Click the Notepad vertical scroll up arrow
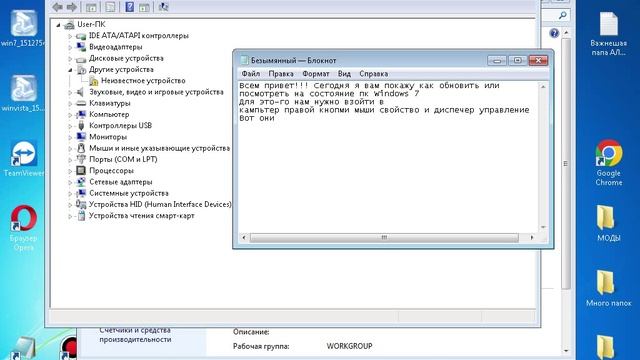Viewport: 640px width, 360px height. point(543,87)
